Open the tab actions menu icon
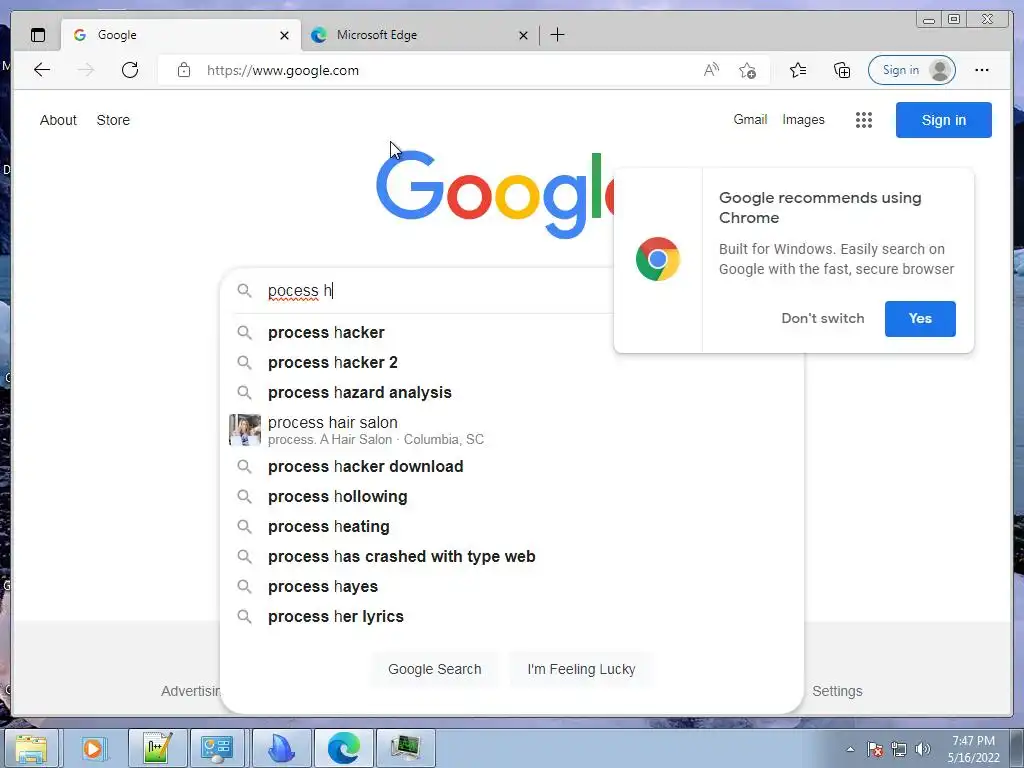 point(38,35)
